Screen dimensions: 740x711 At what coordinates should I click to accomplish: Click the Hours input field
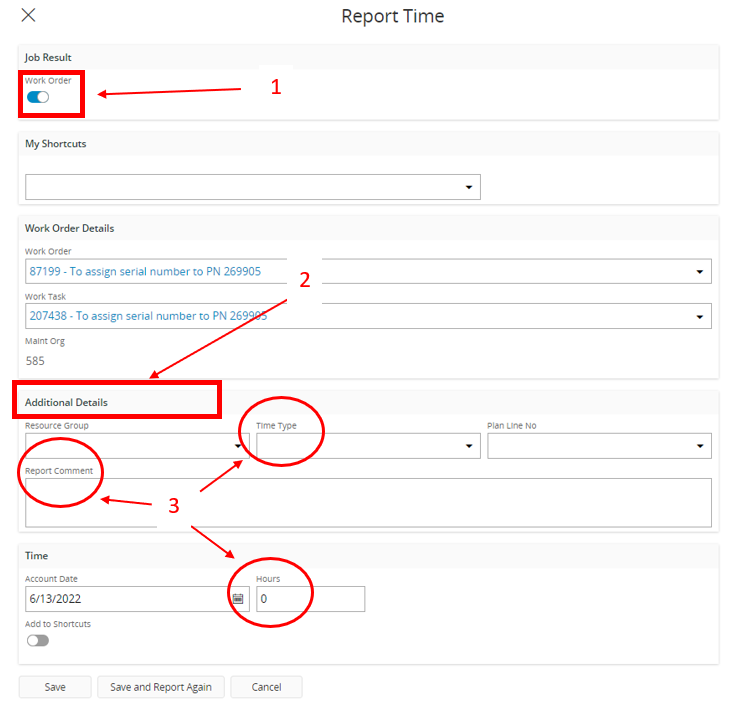311,599
